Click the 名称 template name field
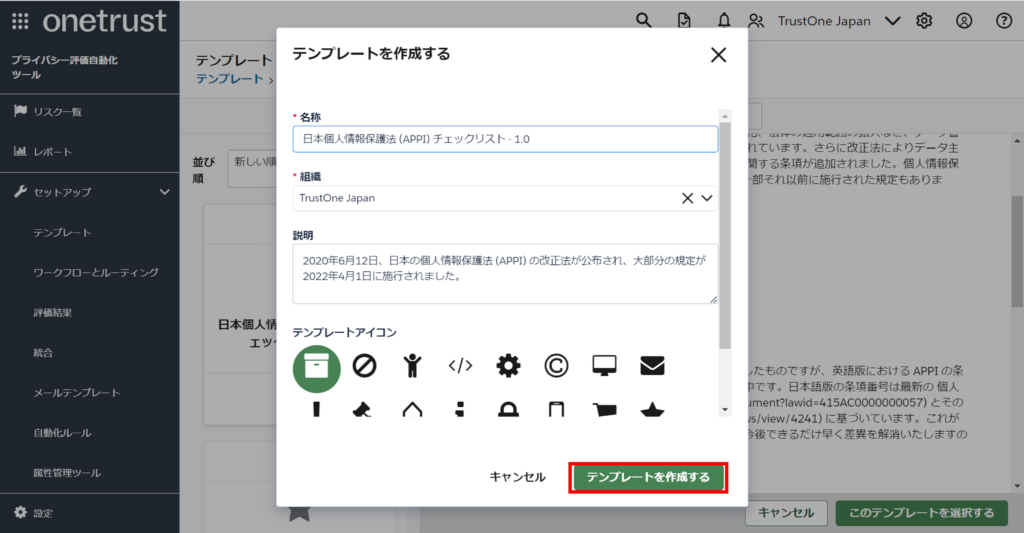The height and width of the screenshot is (533, 1024). pos(505,139)
